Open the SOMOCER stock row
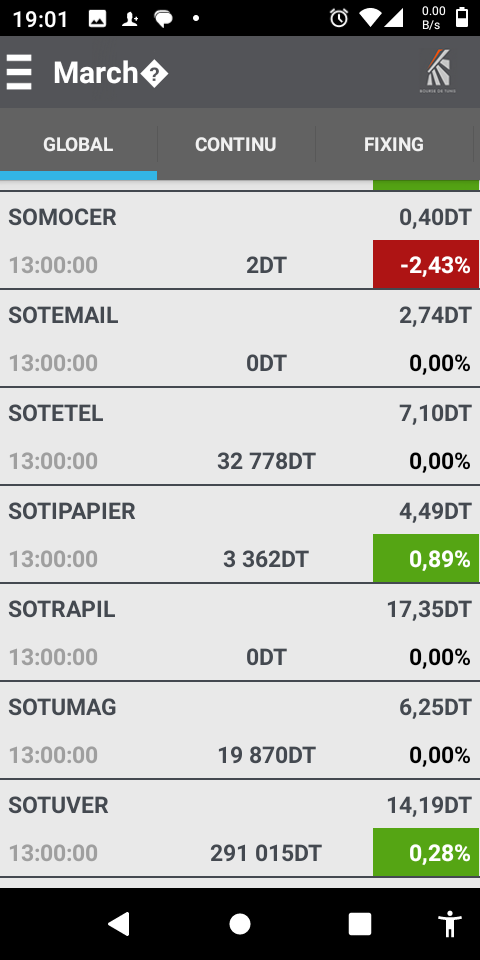This screenshot has height=960, width=480. 240,240
